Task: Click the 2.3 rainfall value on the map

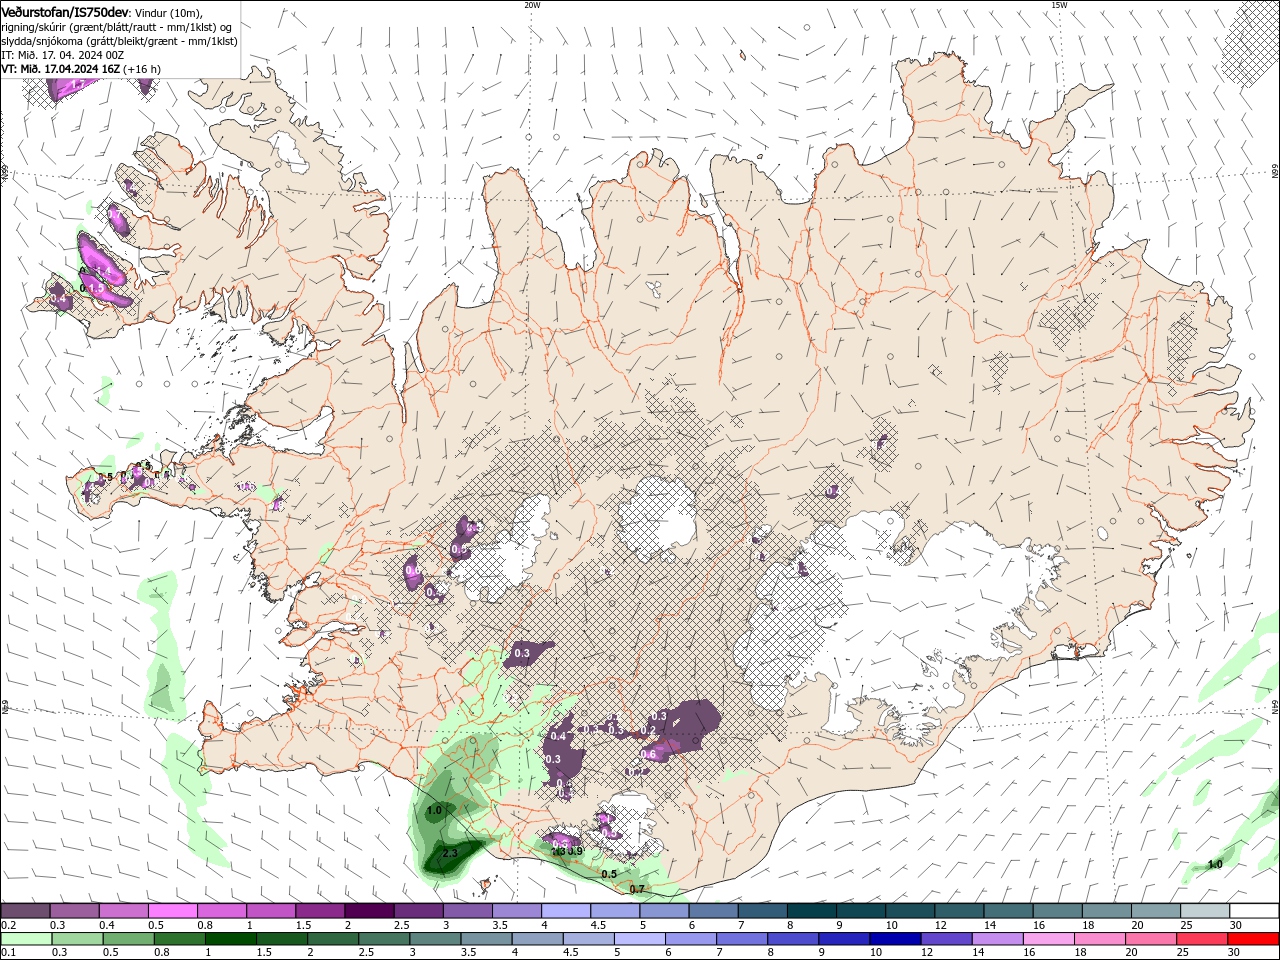Action: pos(449,853)
